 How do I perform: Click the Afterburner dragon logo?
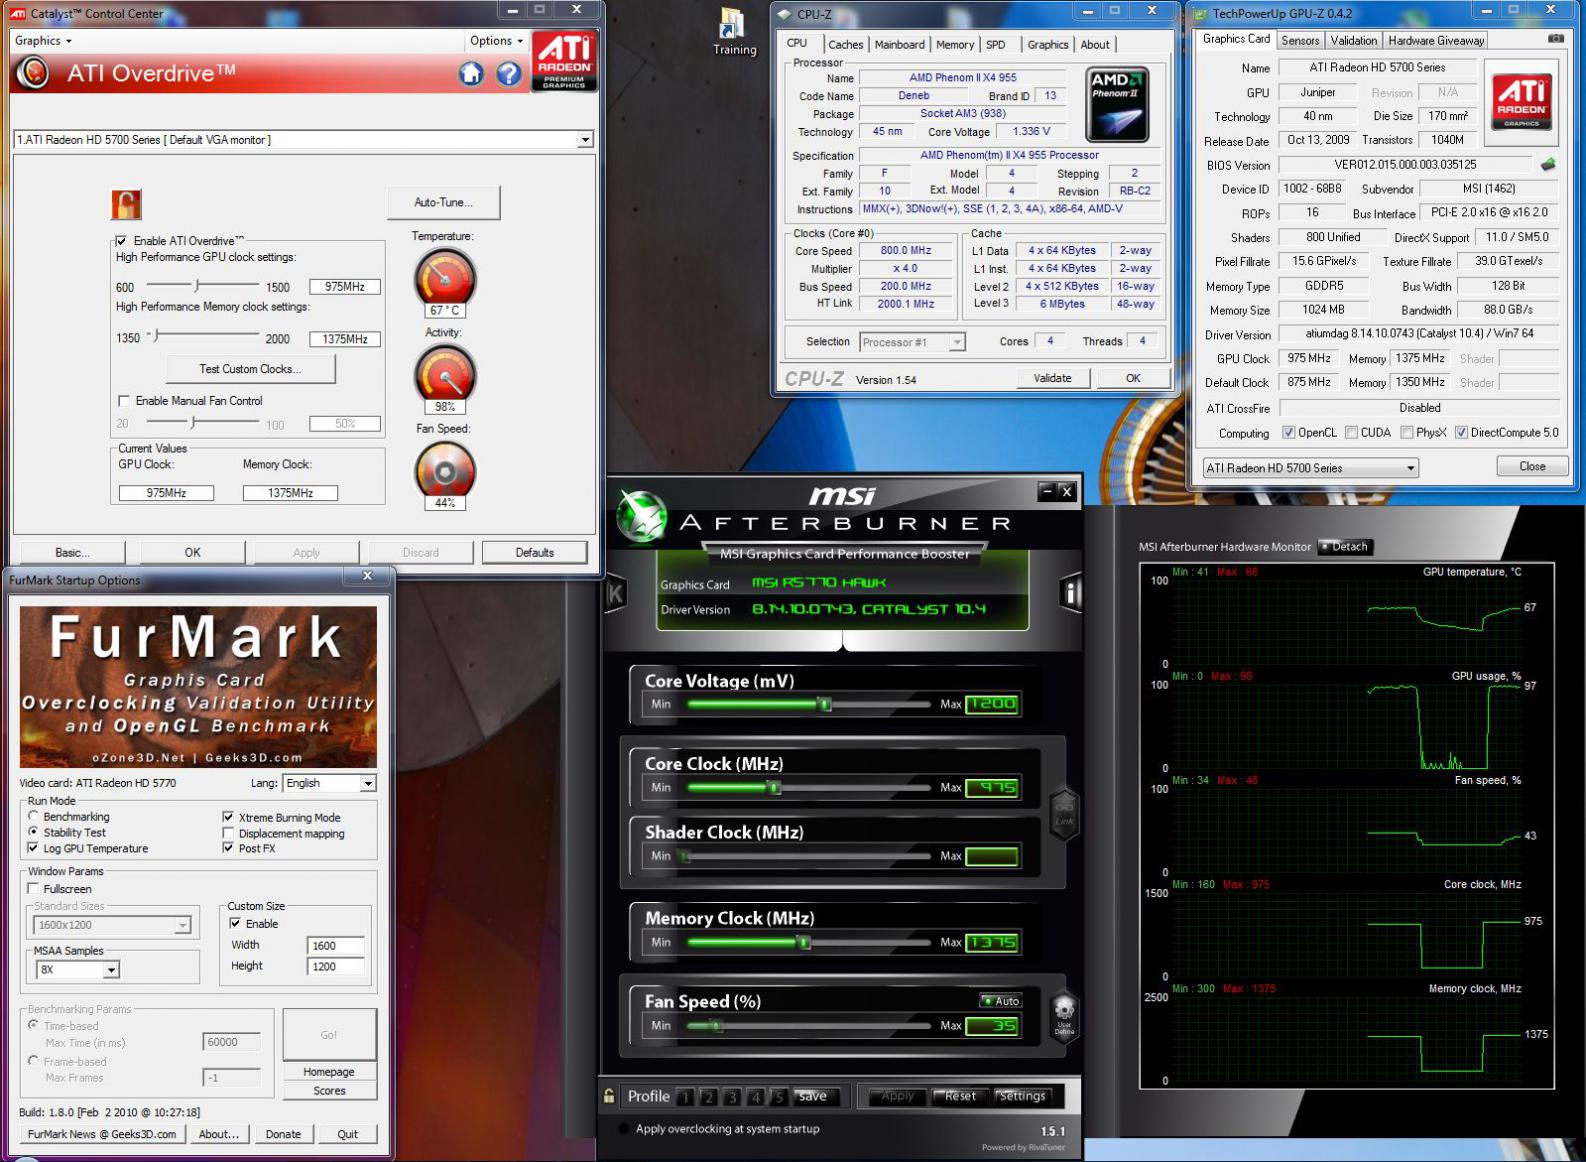point(642,516)
